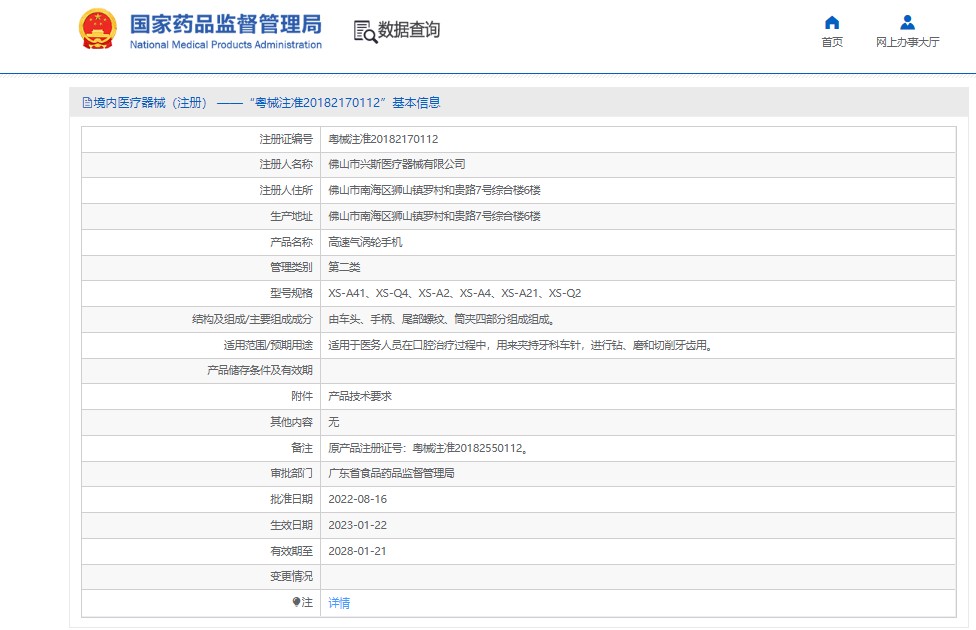
Task: Click the 网上办事大厅 person icon
Action: [907, 23]
